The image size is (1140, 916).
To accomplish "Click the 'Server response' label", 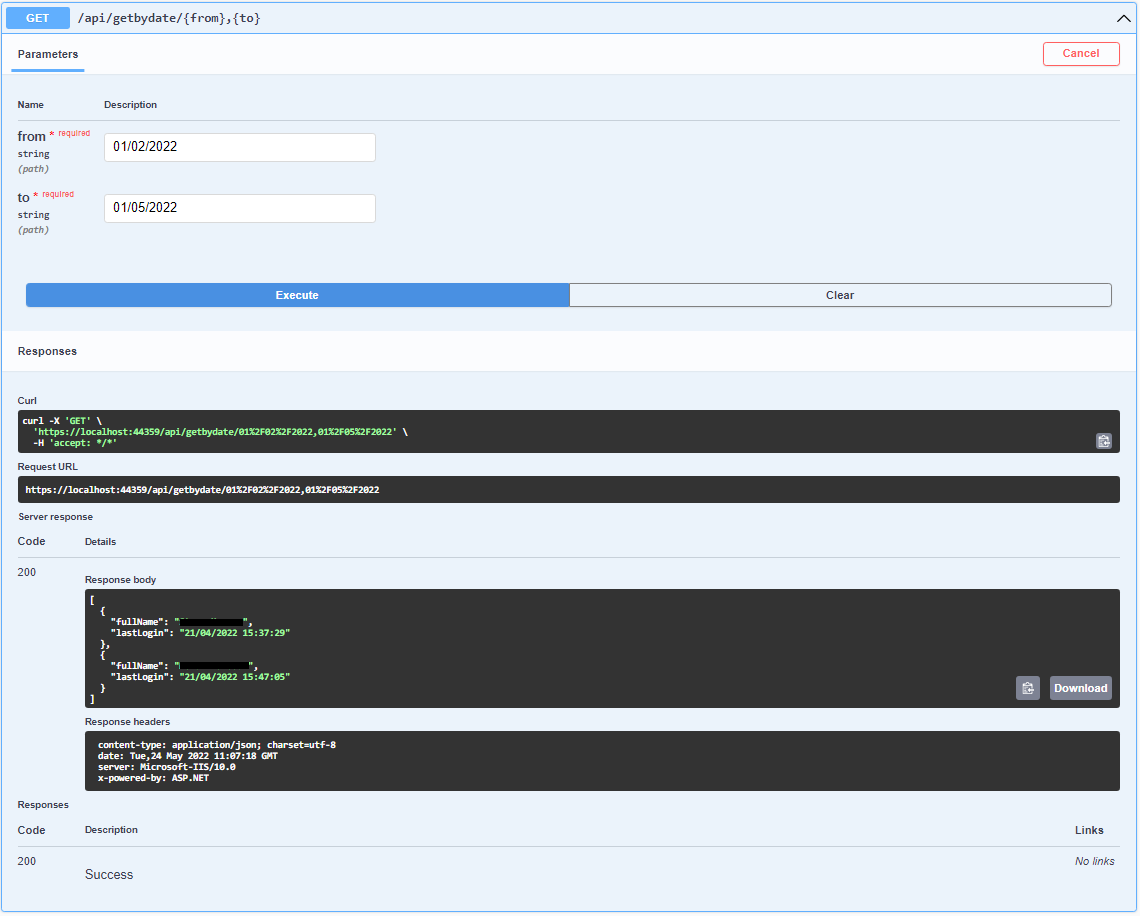I will pyautogui.click(x=55, y=517).
